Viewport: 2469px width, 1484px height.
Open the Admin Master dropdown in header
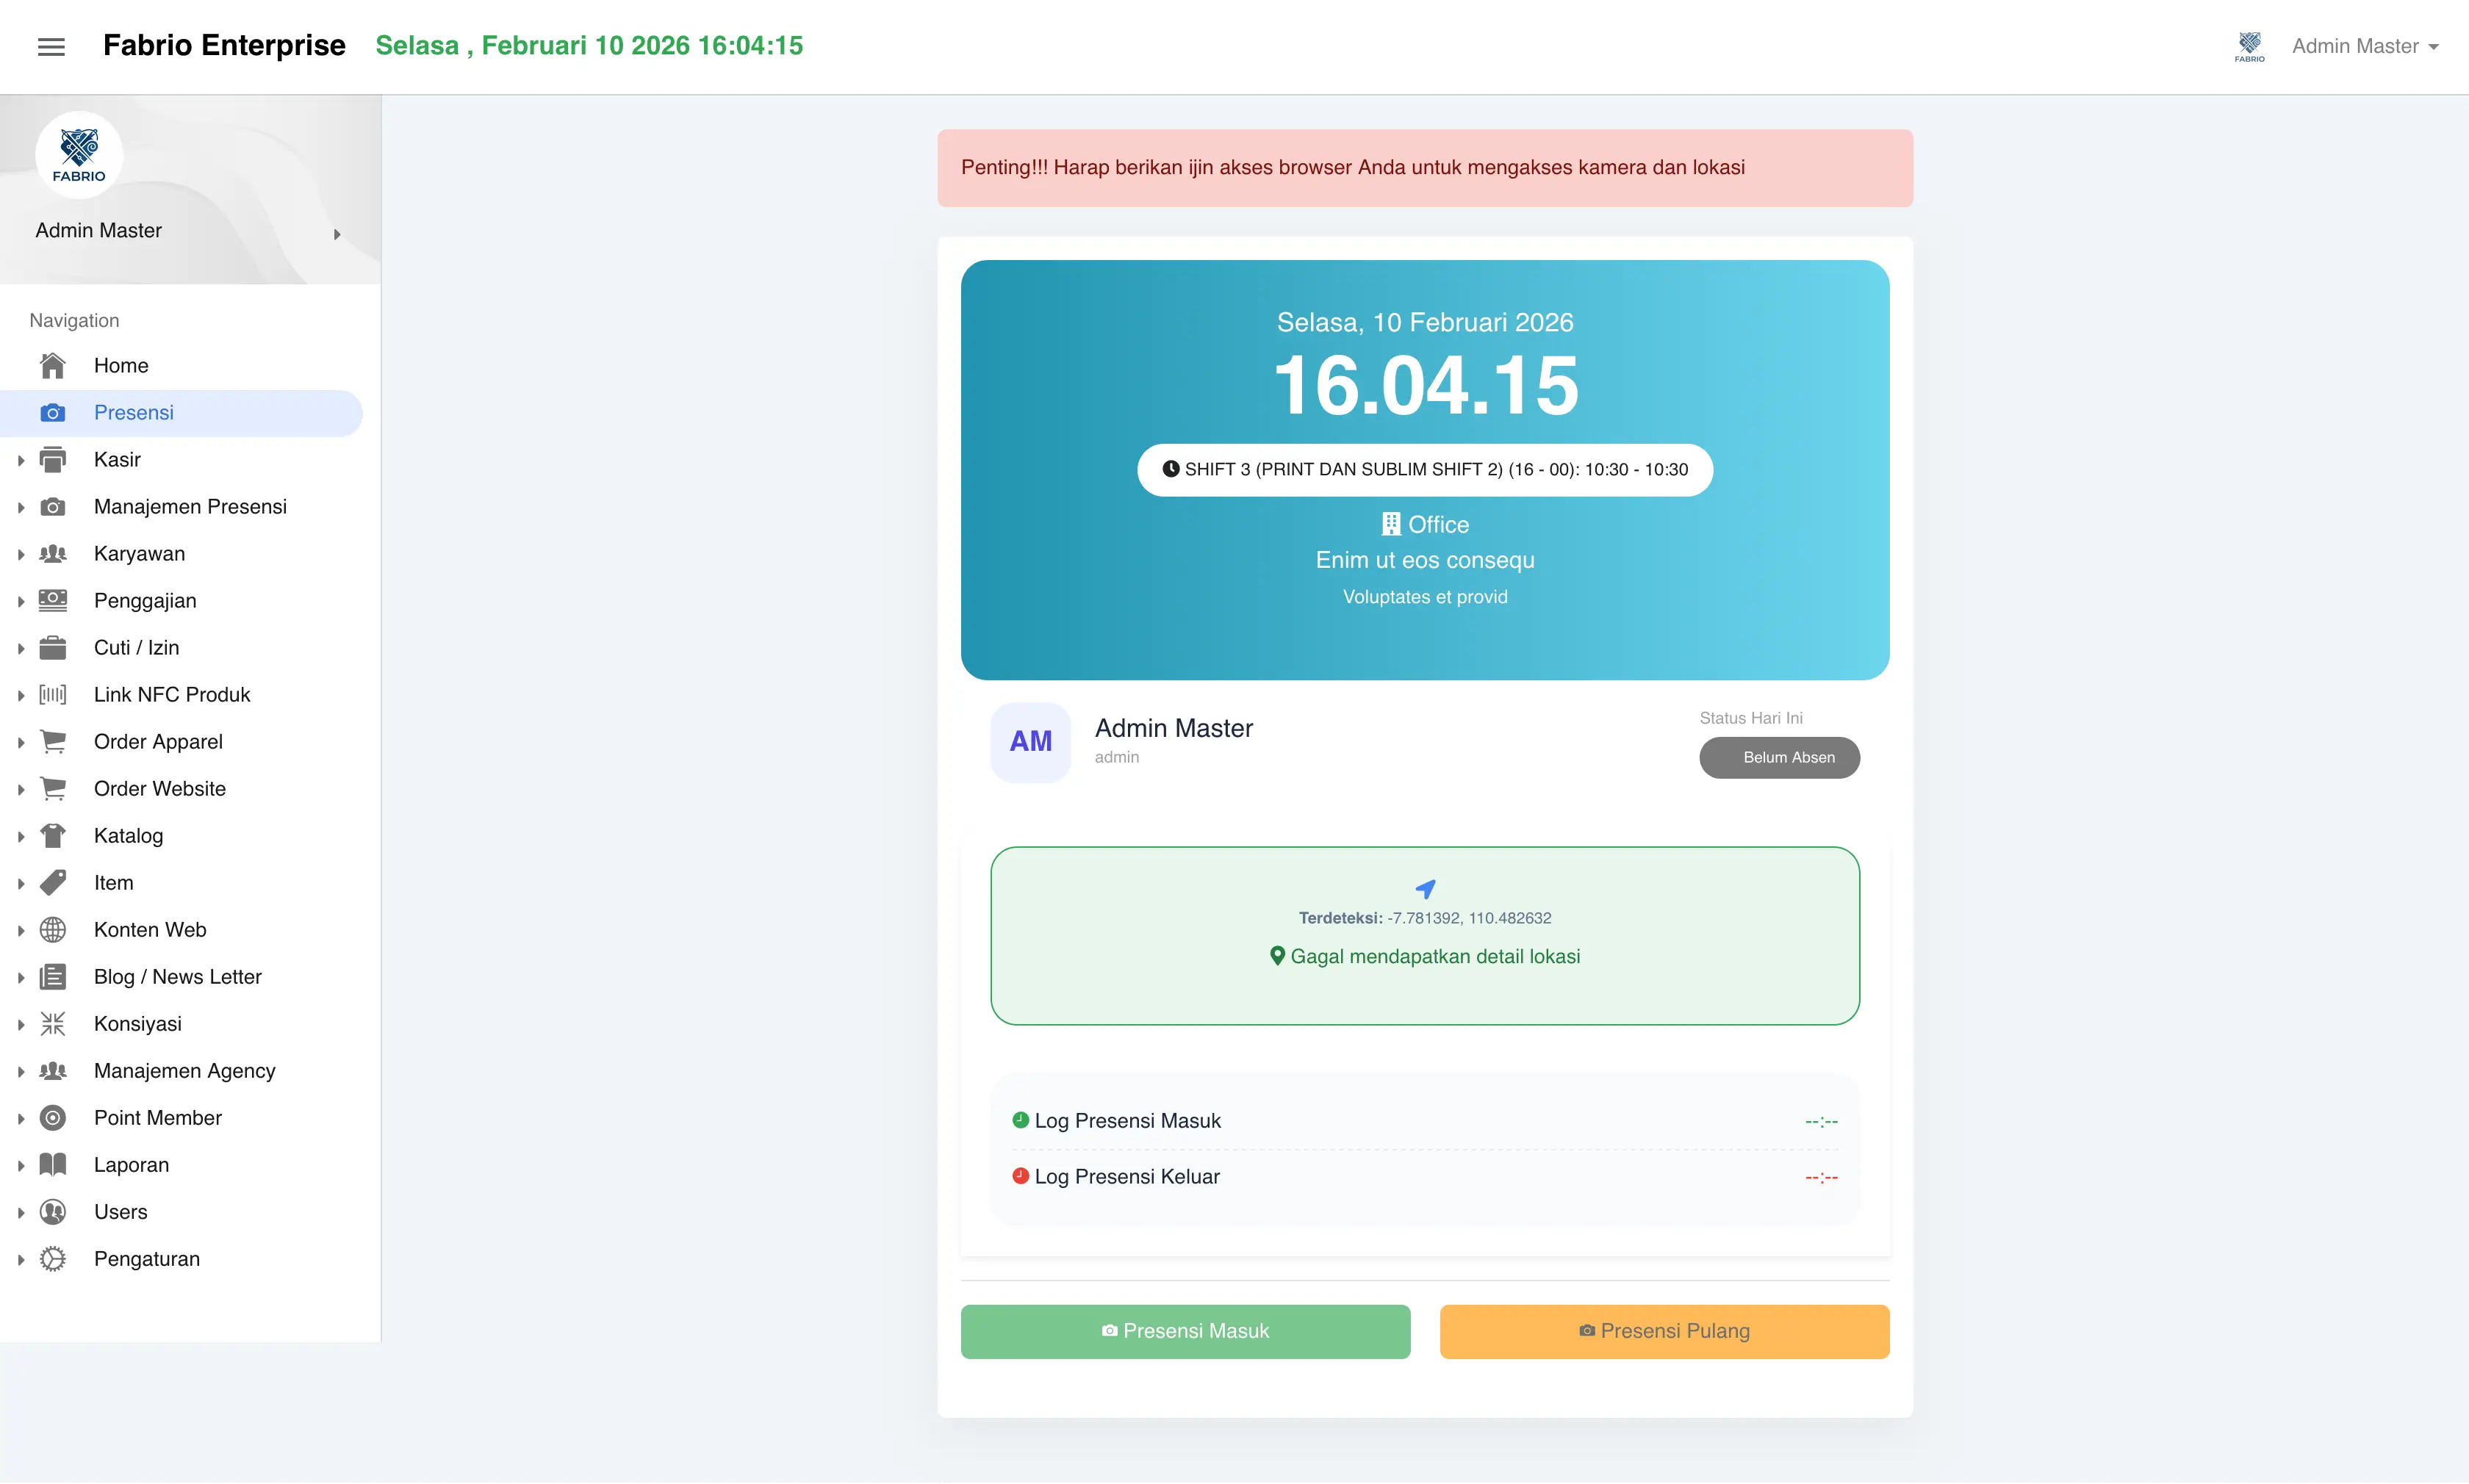[x=2365, y=46]
